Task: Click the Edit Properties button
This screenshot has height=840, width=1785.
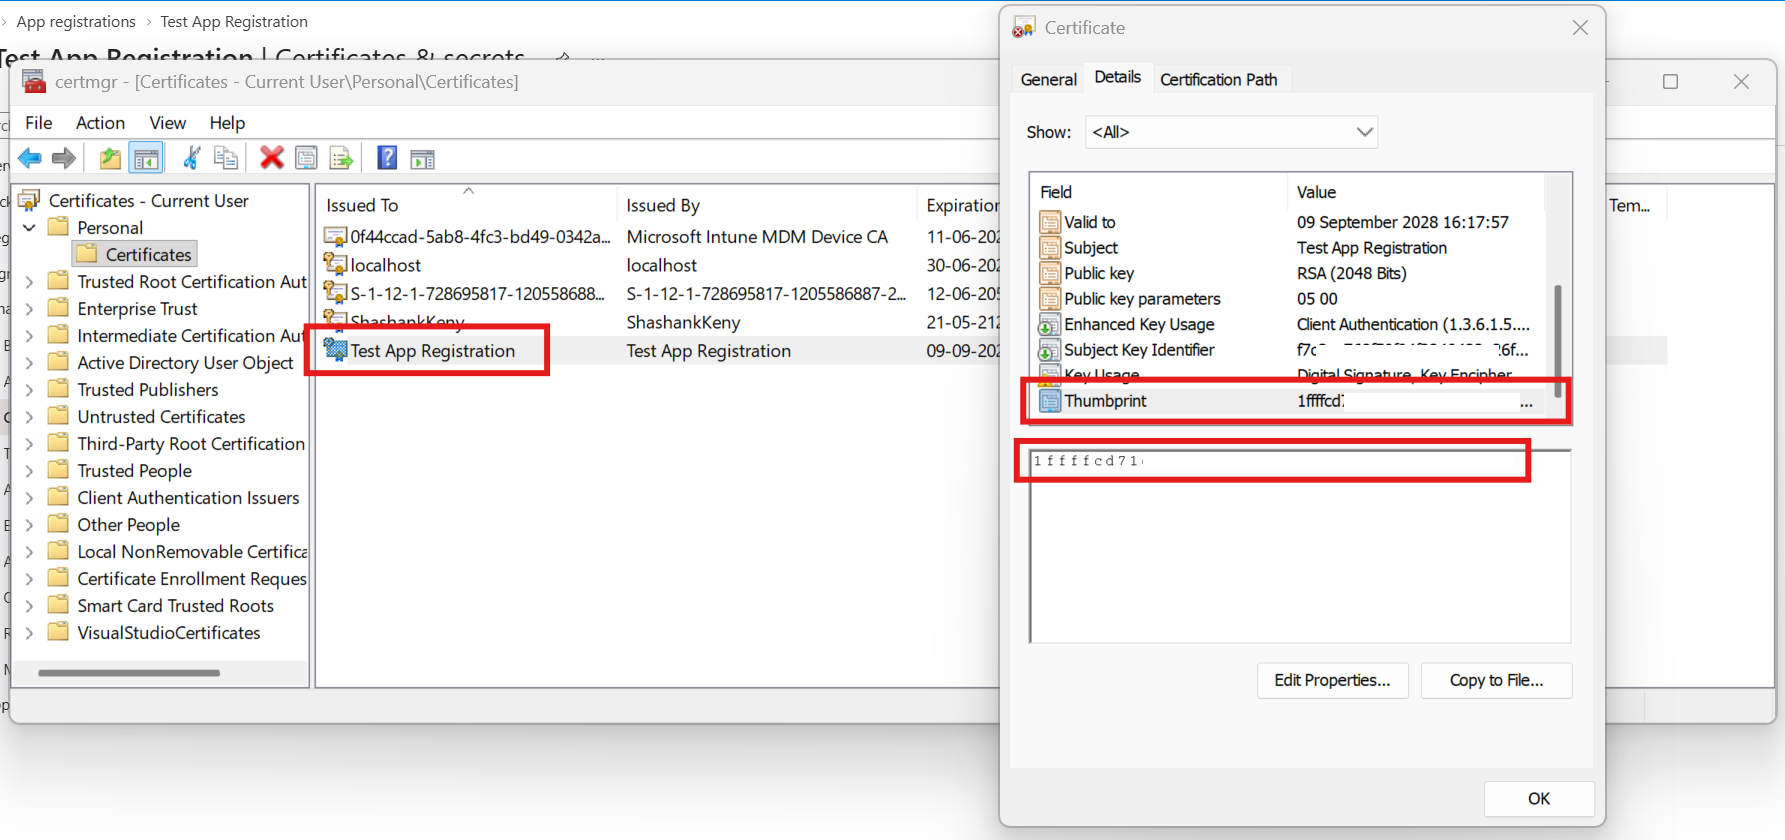Action: pyautogui.click(x=1332, y=680)
